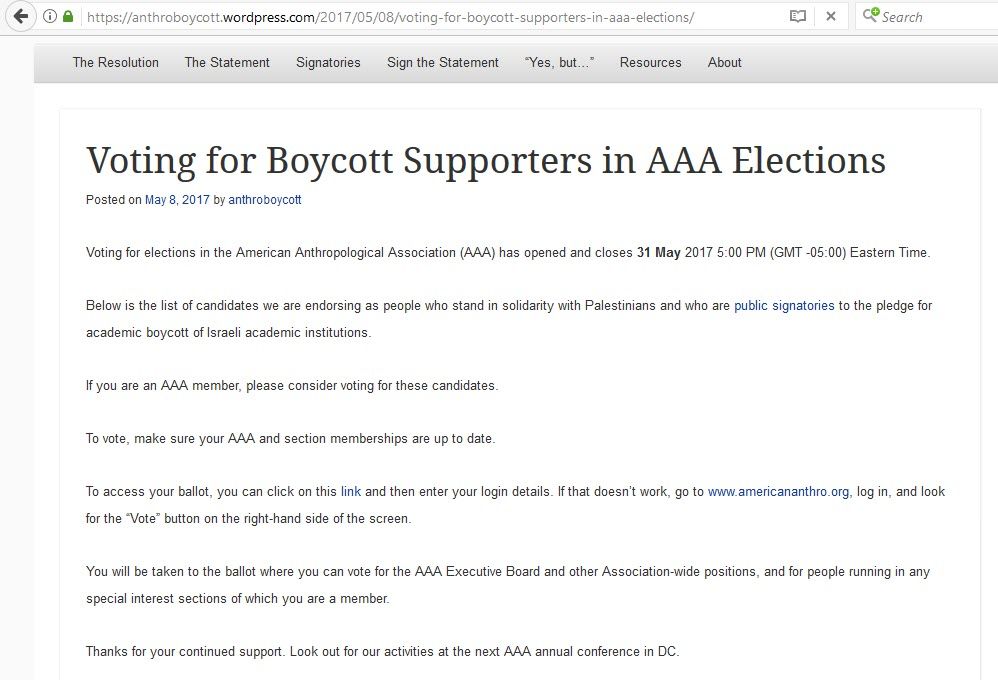Open the site information icon

pos(50,17)
